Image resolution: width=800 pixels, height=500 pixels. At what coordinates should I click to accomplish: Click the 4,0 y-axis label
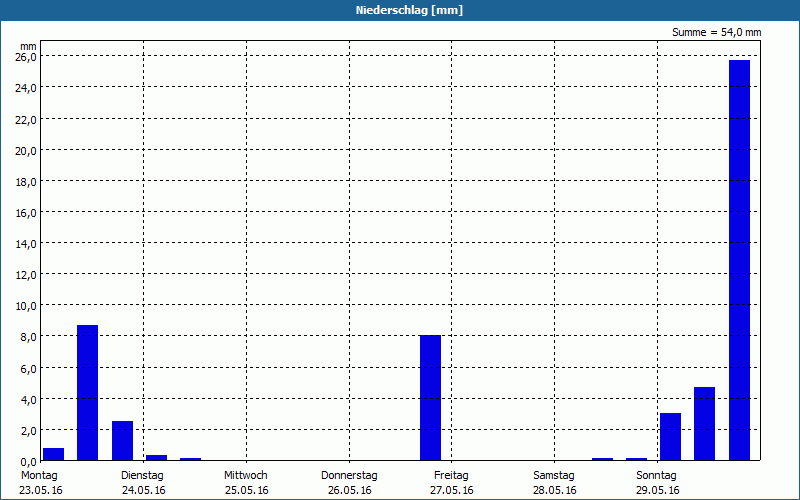coord(28,400)
